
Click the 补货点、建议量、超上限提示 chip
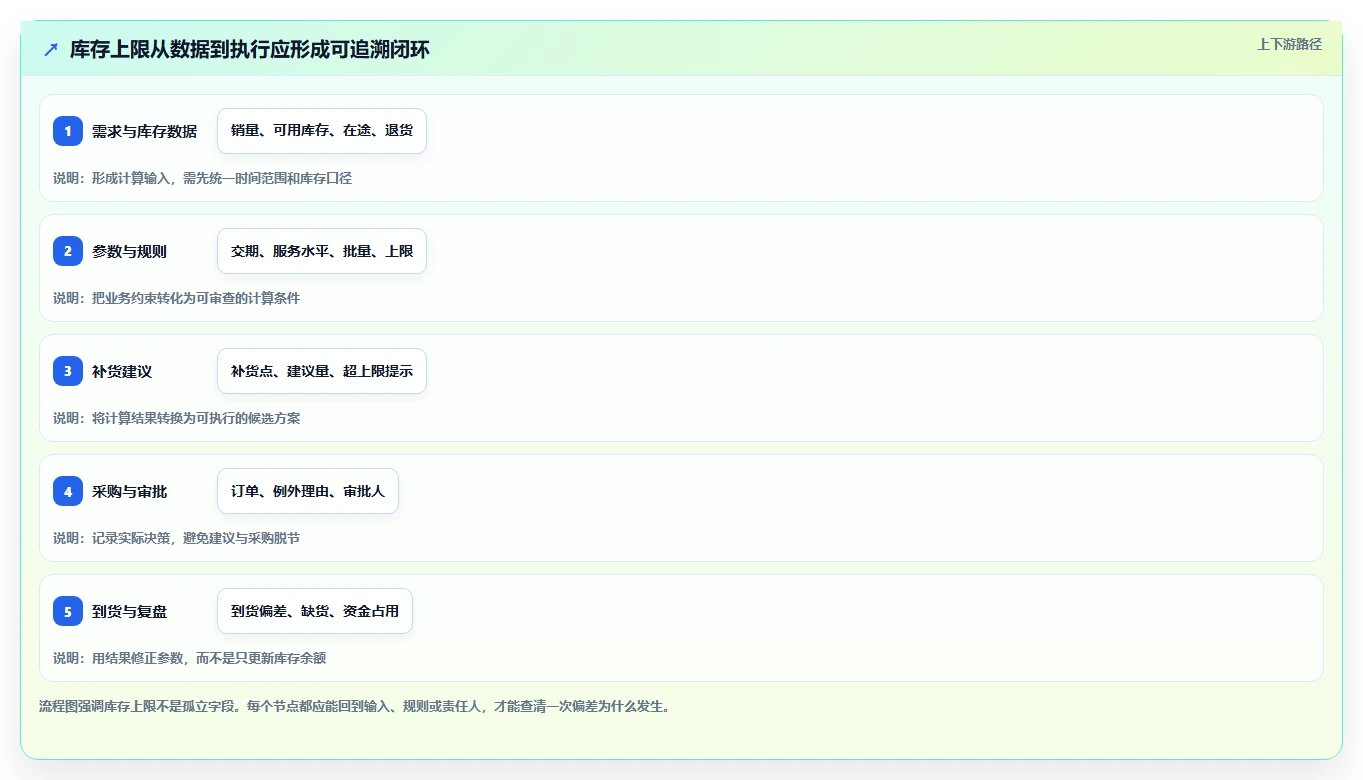(322, 371)
